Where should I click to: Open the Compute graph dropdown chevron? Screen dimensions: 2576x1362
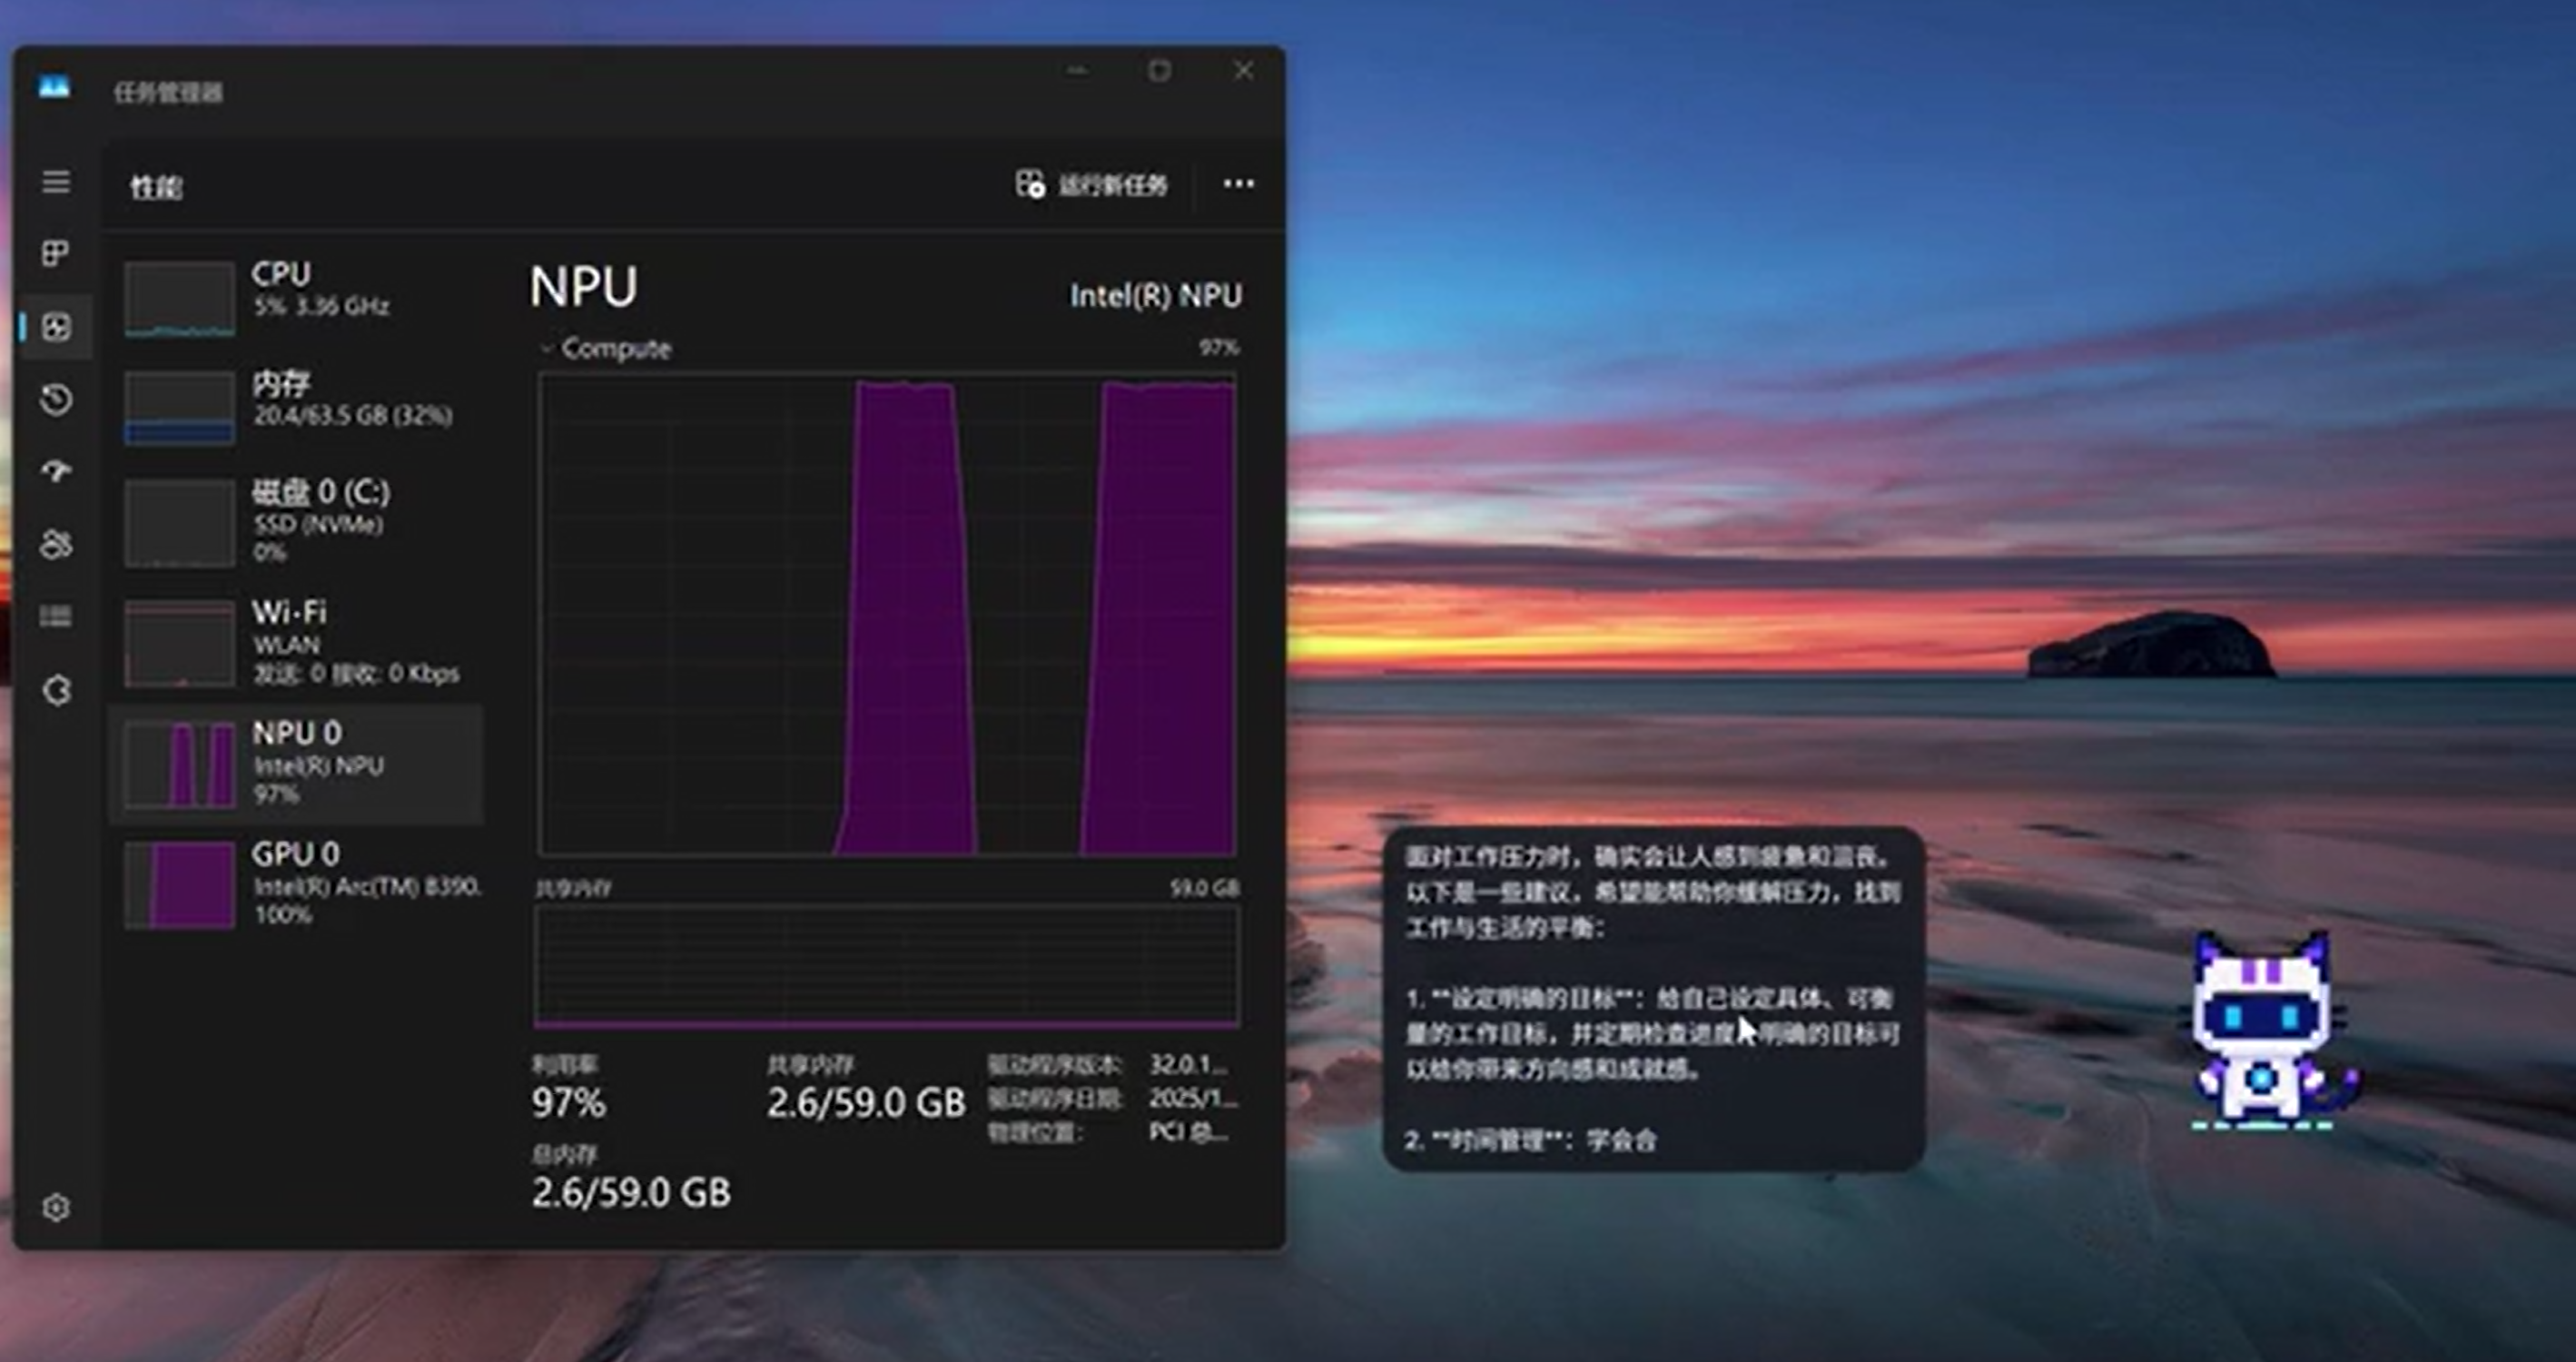546,349
